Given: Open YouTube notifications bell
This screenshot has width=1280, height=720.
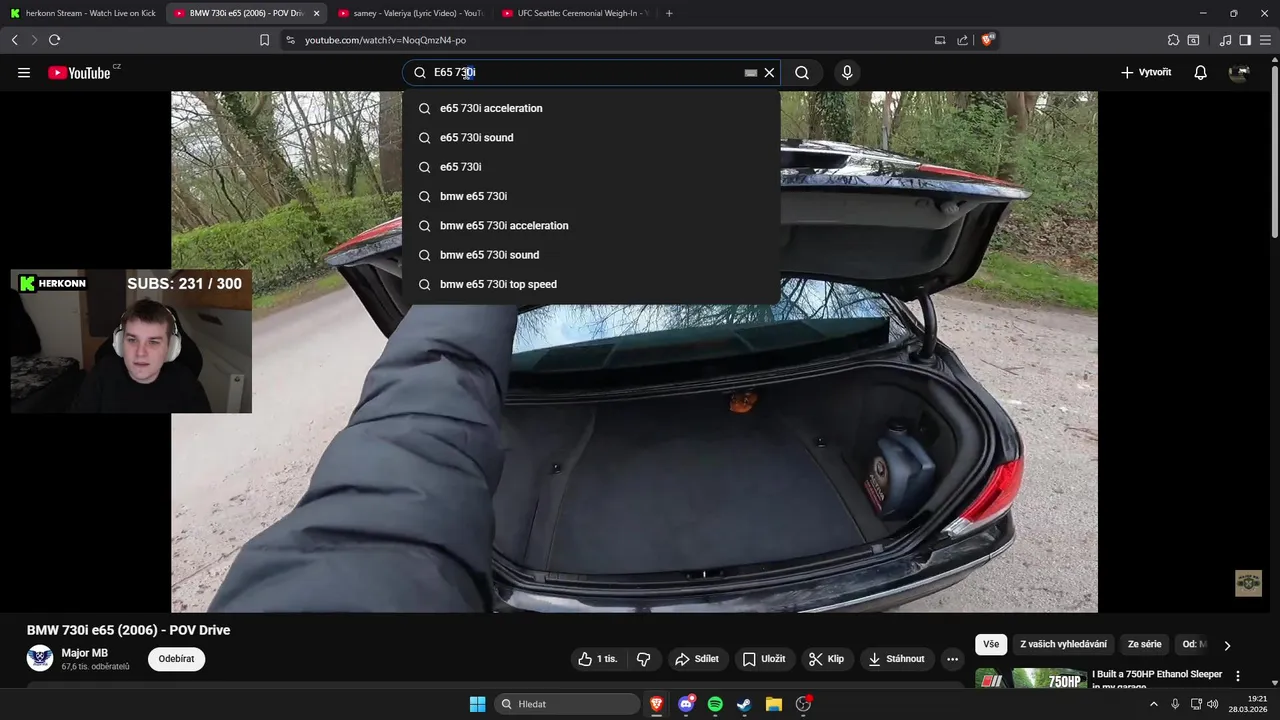Looking at the screenshot, I should click(1200, 72).
